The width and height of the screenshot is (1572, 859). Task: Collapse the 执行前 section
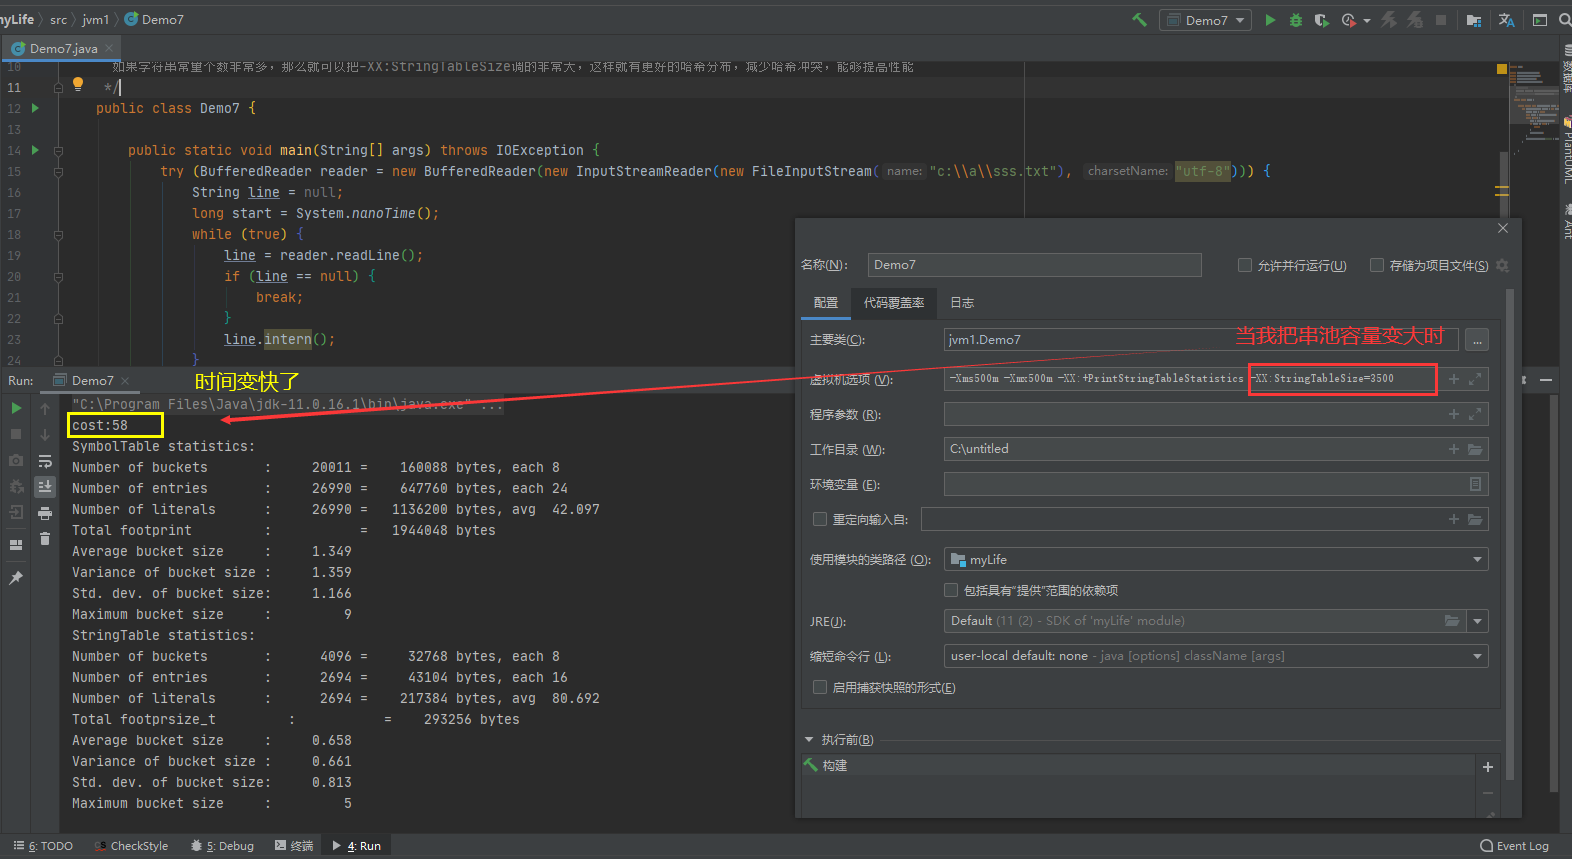(x=809, y=740)
